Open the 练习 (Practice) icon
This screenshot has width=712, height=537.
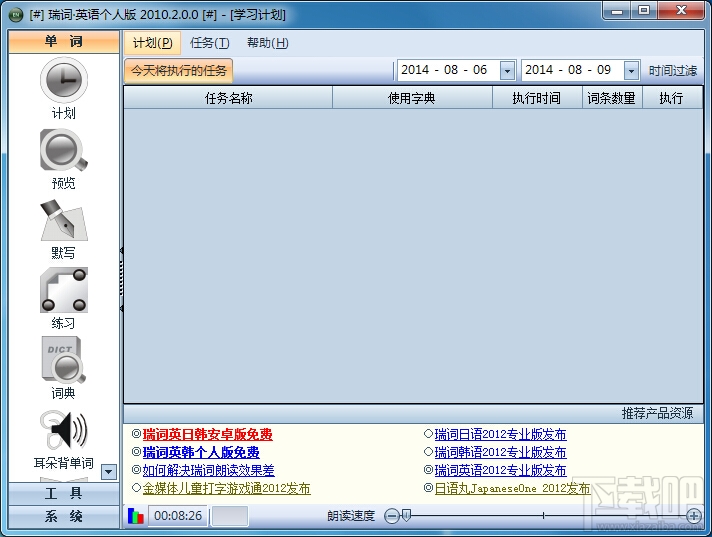pyautogui.click(x=64, y=290)
